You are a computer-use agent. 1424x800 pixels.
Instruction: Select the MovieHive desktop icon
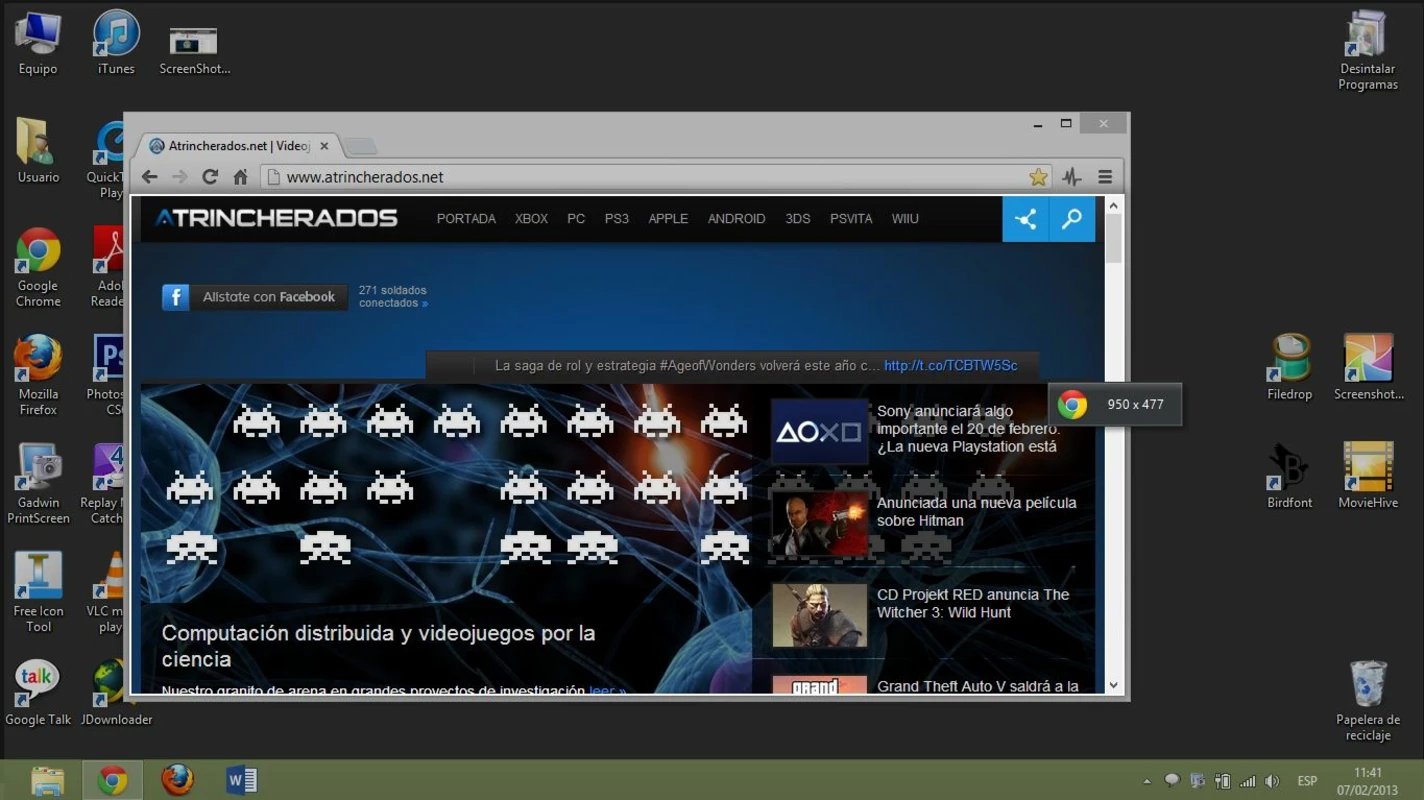pyautogui.click(x=1368, y=476)
